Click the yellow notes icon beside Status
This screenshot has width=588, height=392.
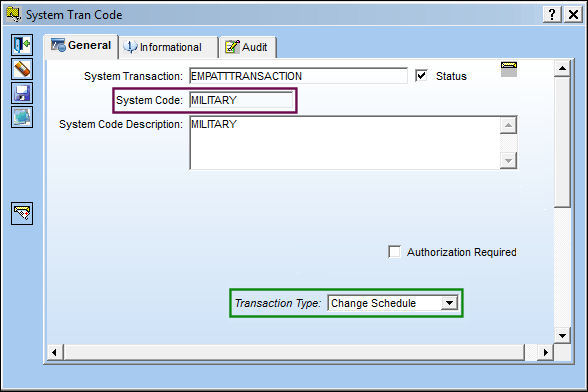[509, 69]
